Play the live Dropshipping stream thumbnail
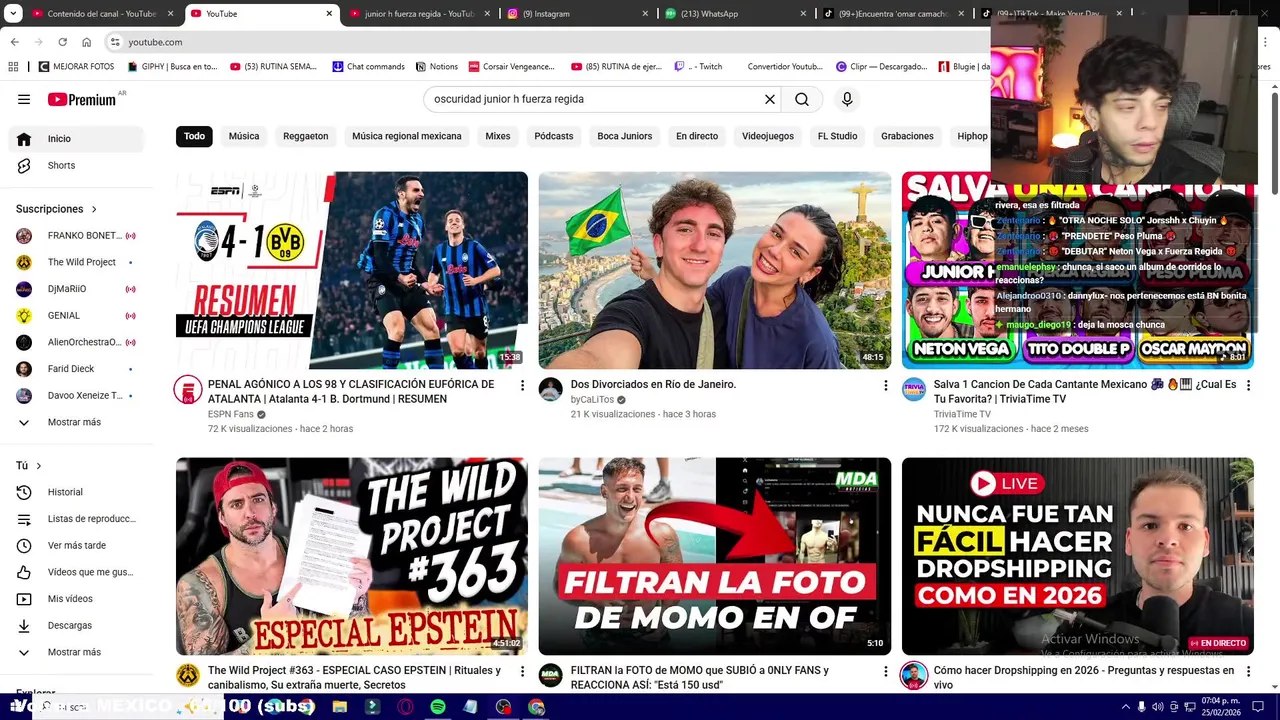 1078,556
